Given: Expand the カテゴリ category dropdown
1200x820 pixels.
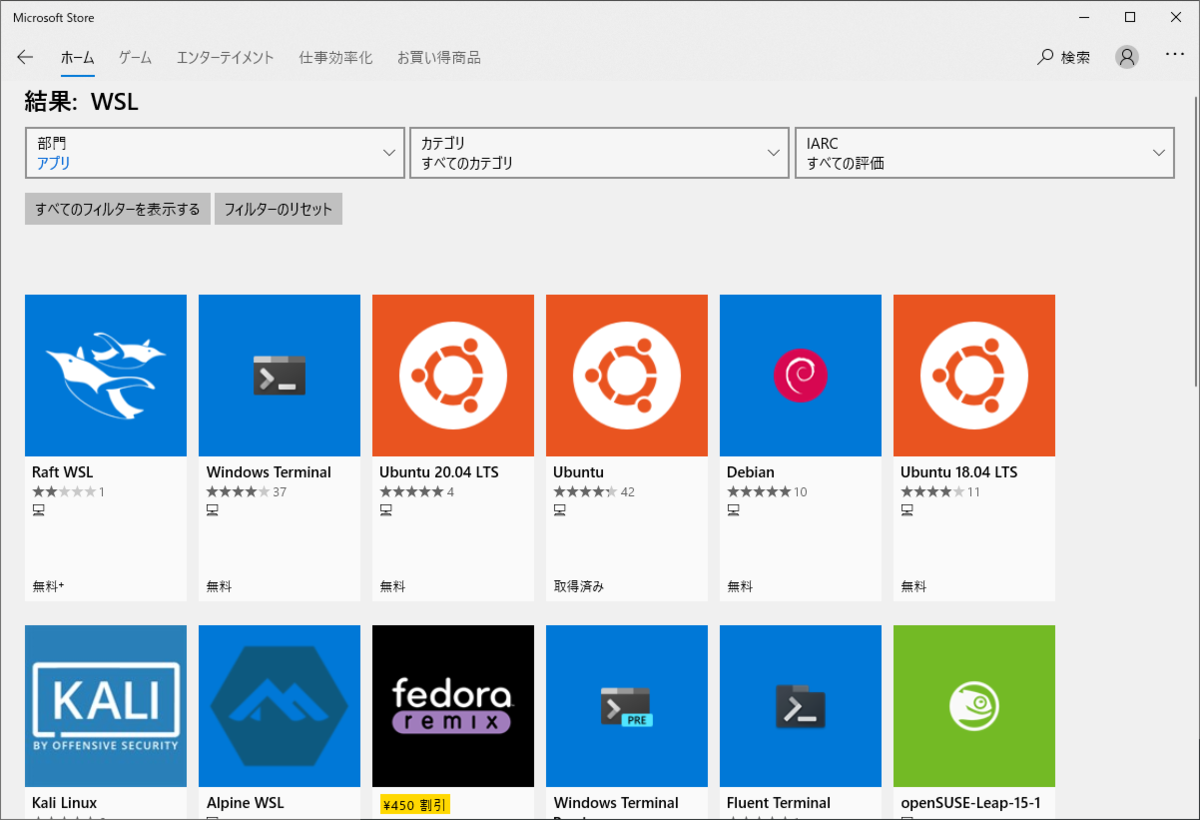Looking at the screenshot, I should coord(600,153).
